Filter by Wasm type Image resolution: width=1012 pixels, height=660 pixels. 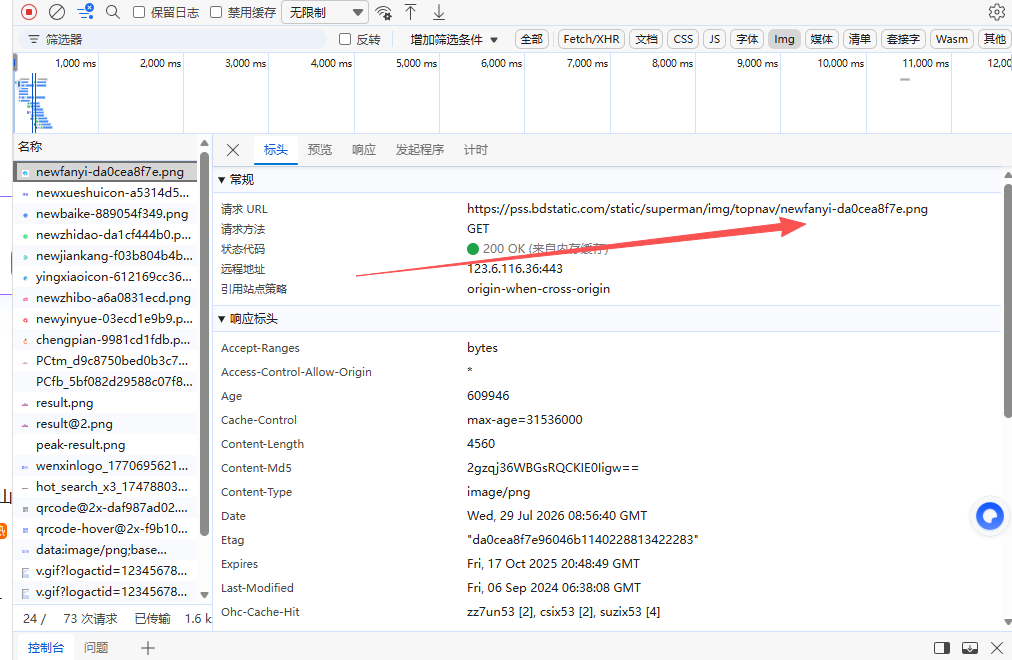[x=952, y=39]
